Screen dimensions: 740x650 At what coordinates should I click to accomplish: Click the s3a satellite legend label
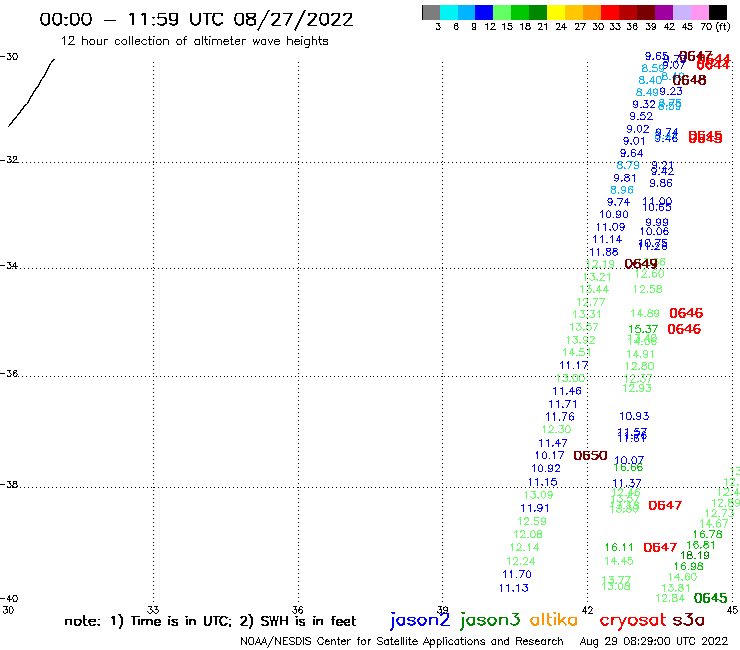click(688, 620)
